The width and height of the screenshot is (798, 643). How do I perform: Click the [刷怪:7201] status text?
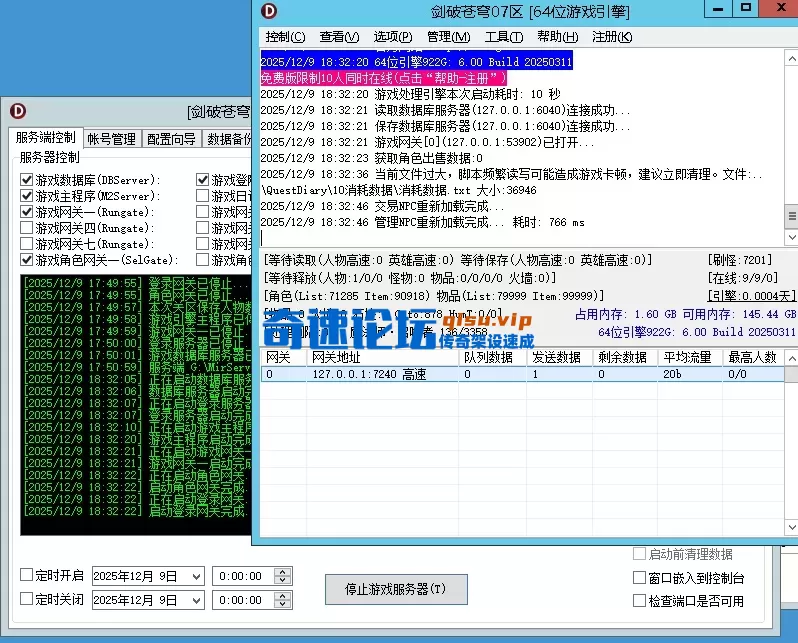pyautogui.click(x=739, y=260)
